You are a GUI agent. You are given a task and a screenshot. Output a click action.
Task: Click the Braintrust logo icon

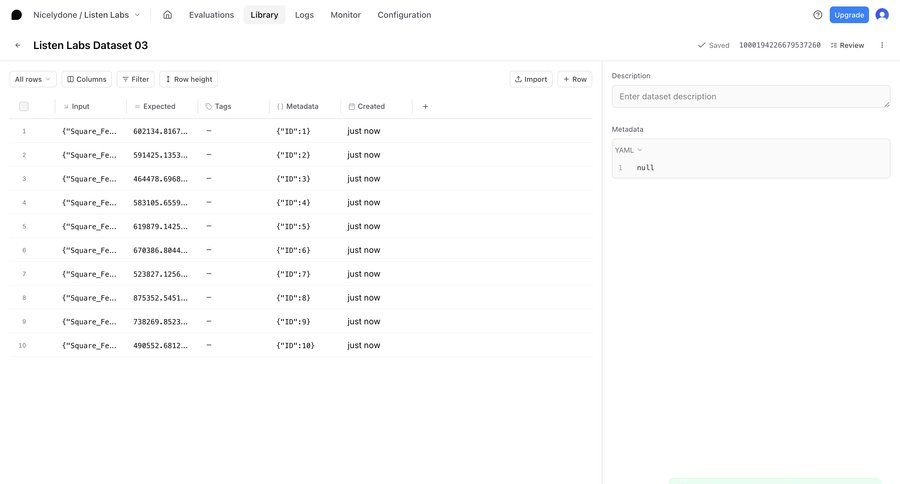[17, 15]
